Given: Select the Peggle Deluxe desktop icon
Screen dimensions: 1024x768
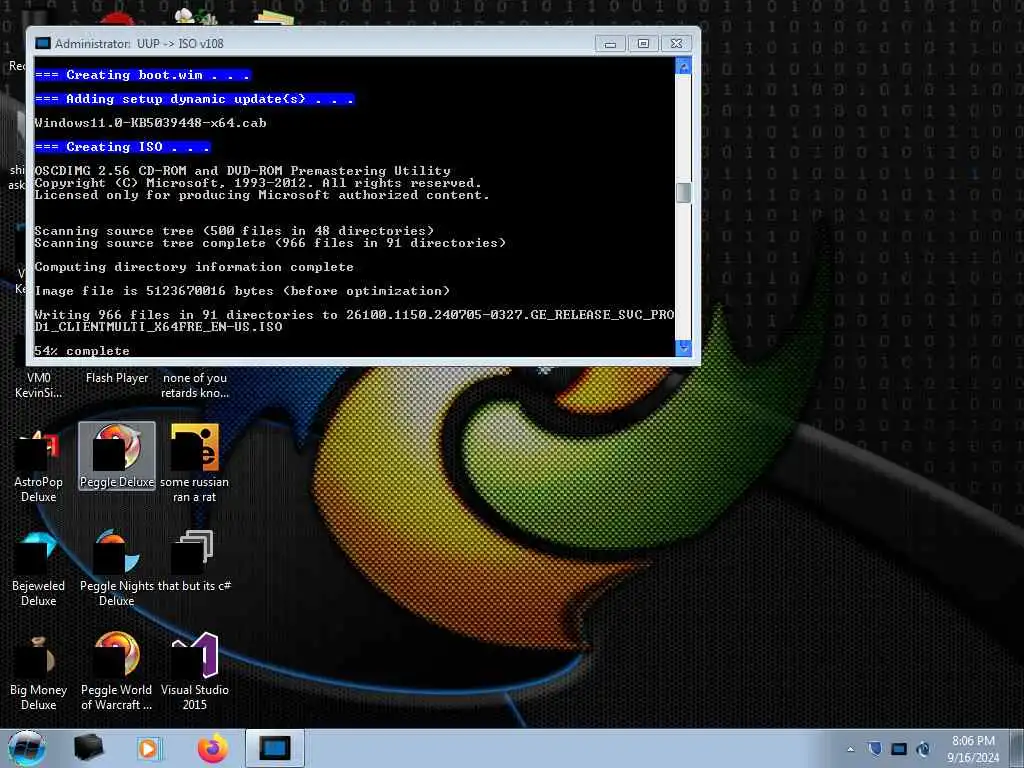Looking at the screenshot, I should pos(117,456).
